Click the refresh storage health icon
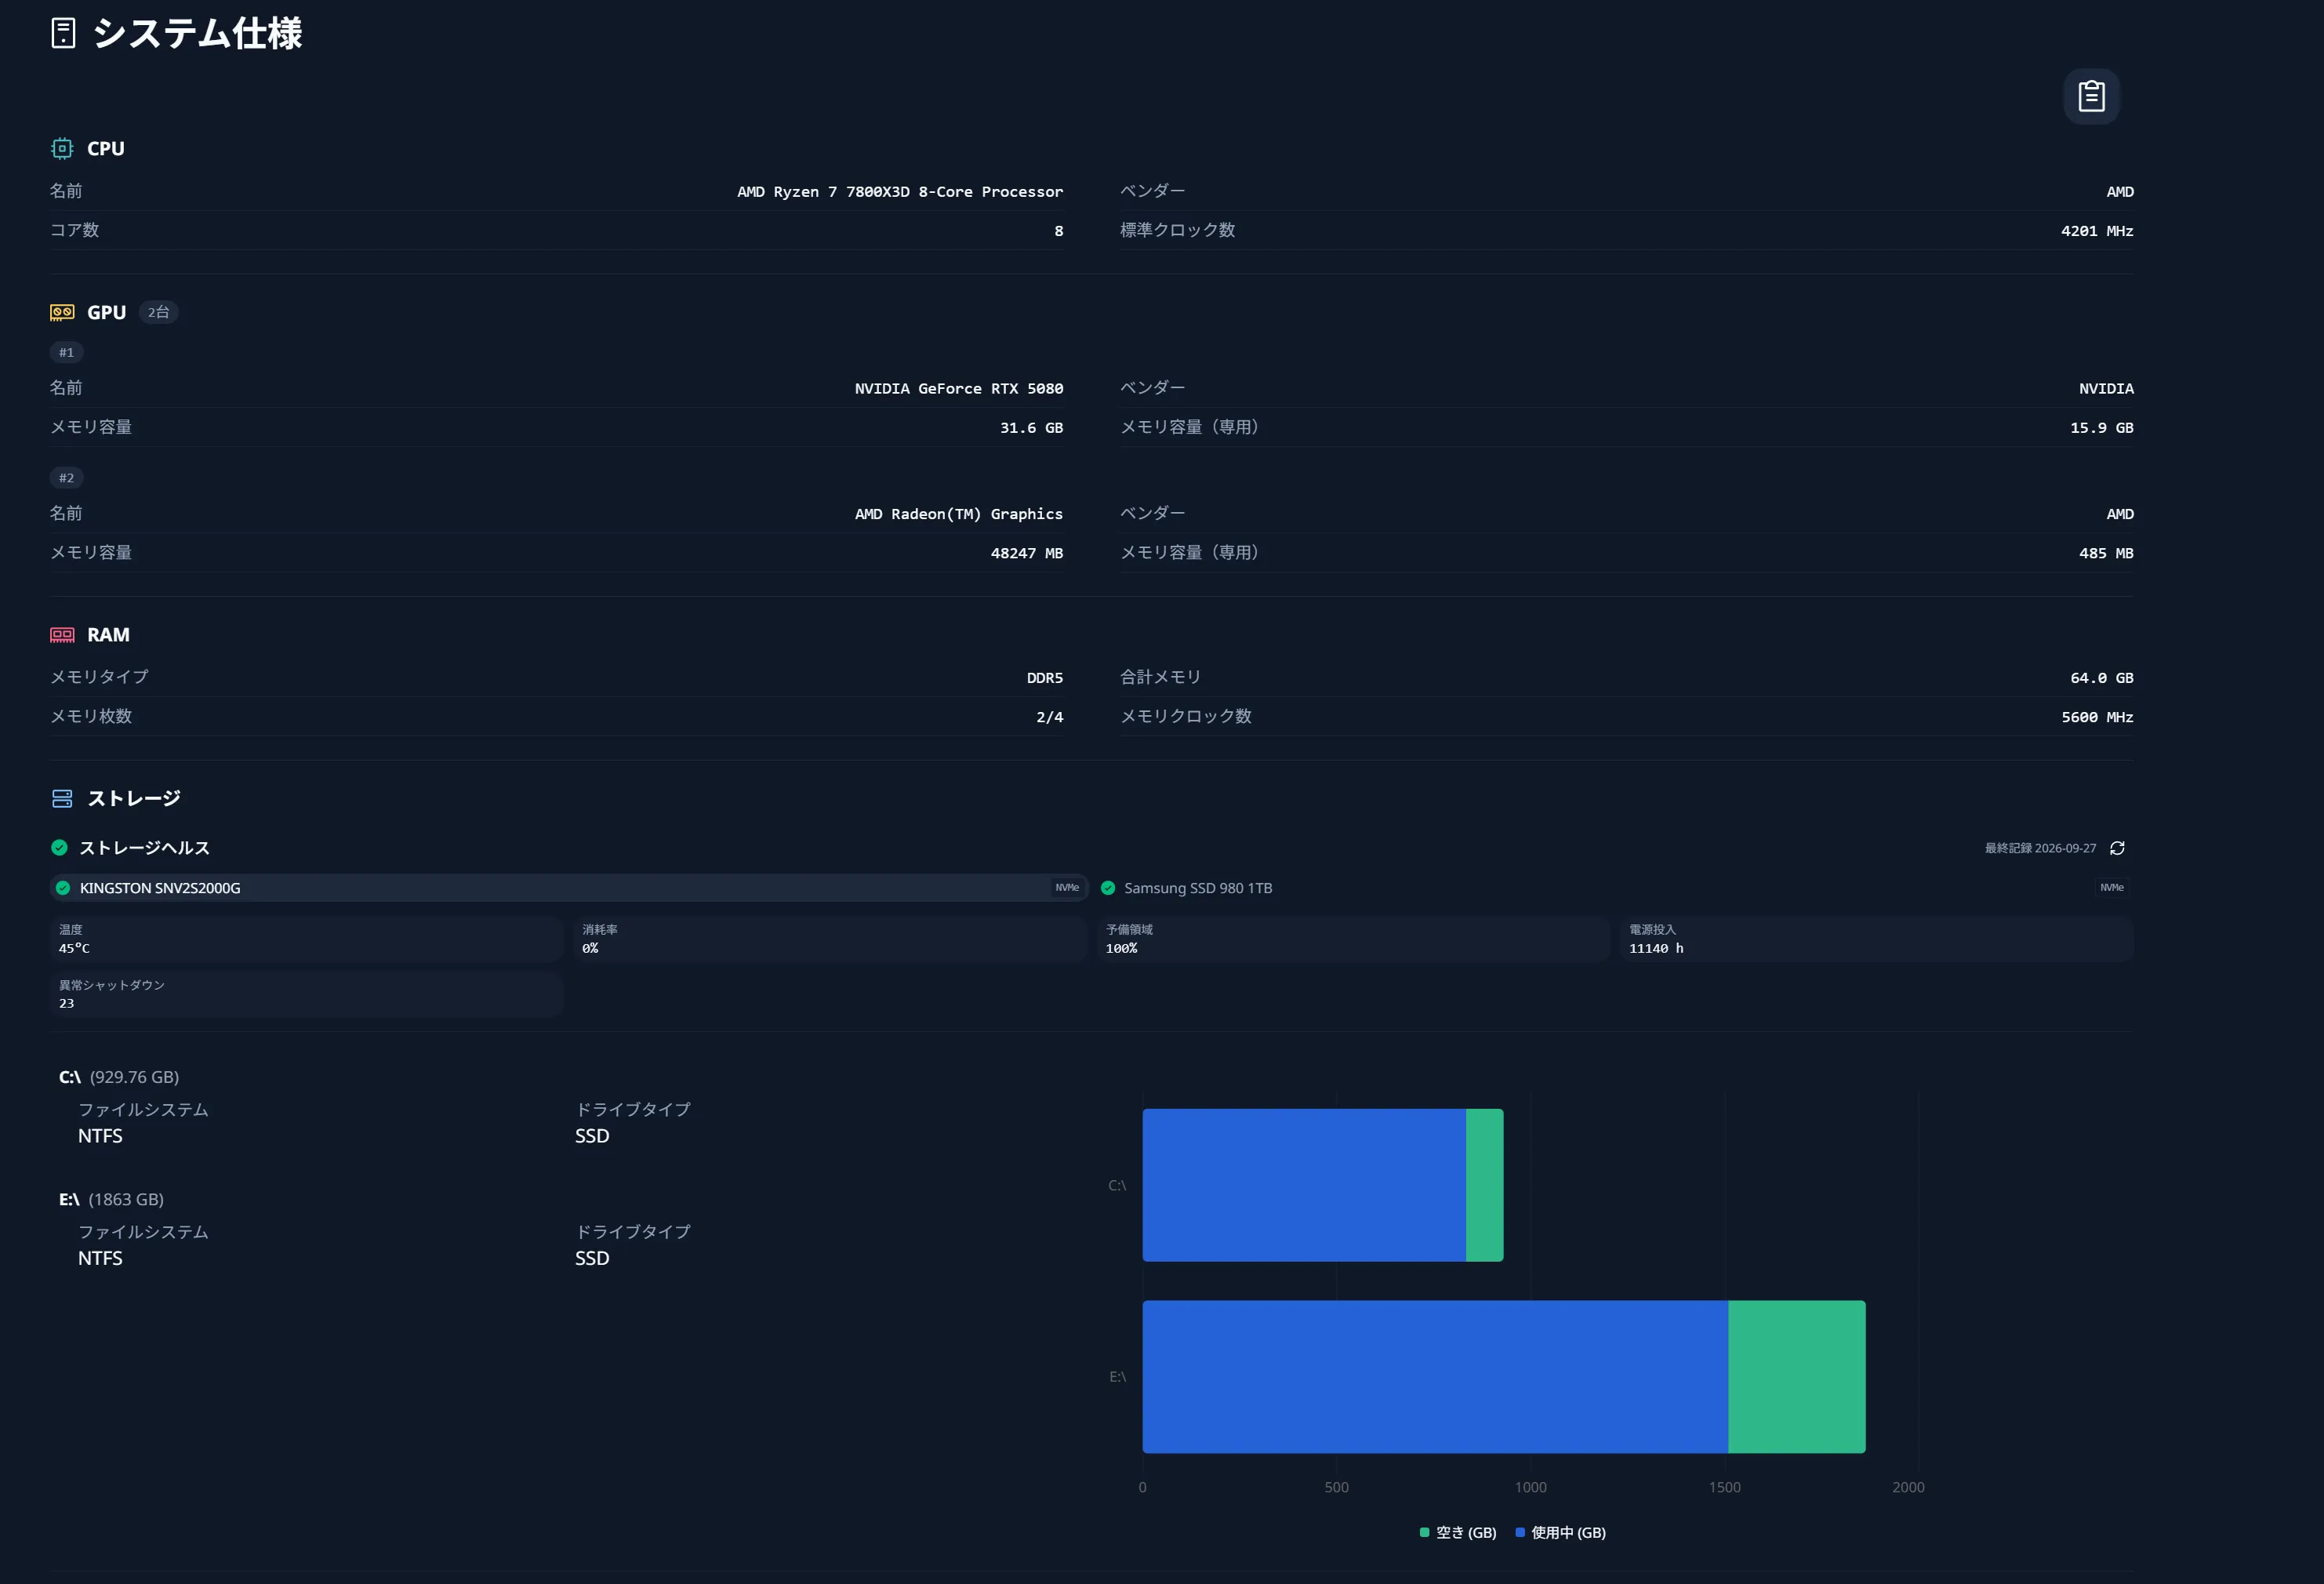Viewport: 2324px width, 1584px height. click(2117, 848)
